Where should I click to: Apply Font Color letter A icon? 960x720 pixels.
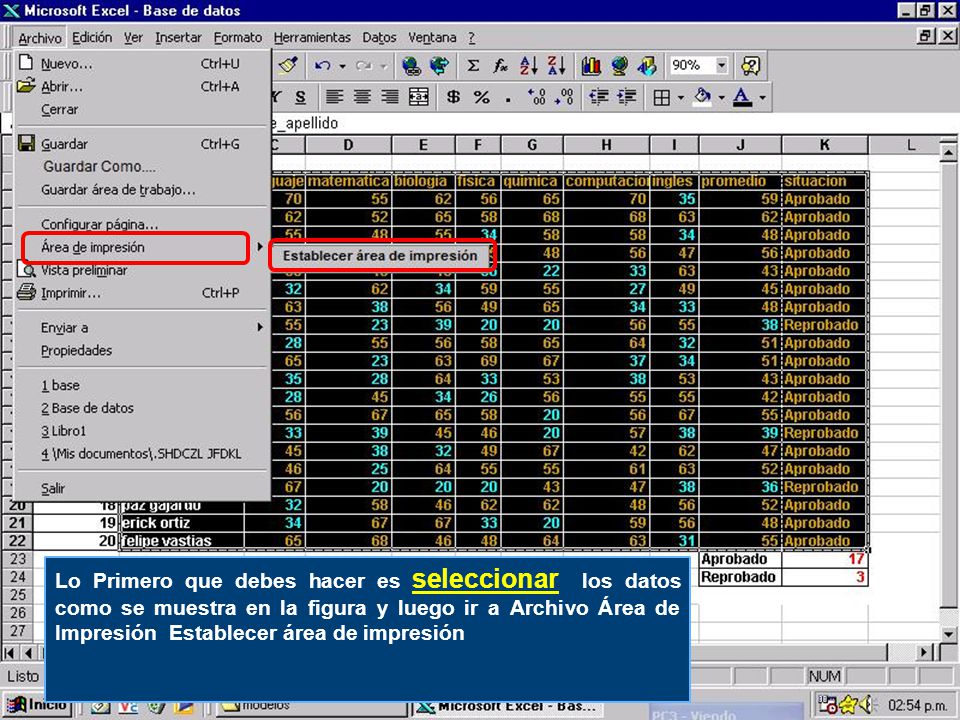[x=743, y=97]
